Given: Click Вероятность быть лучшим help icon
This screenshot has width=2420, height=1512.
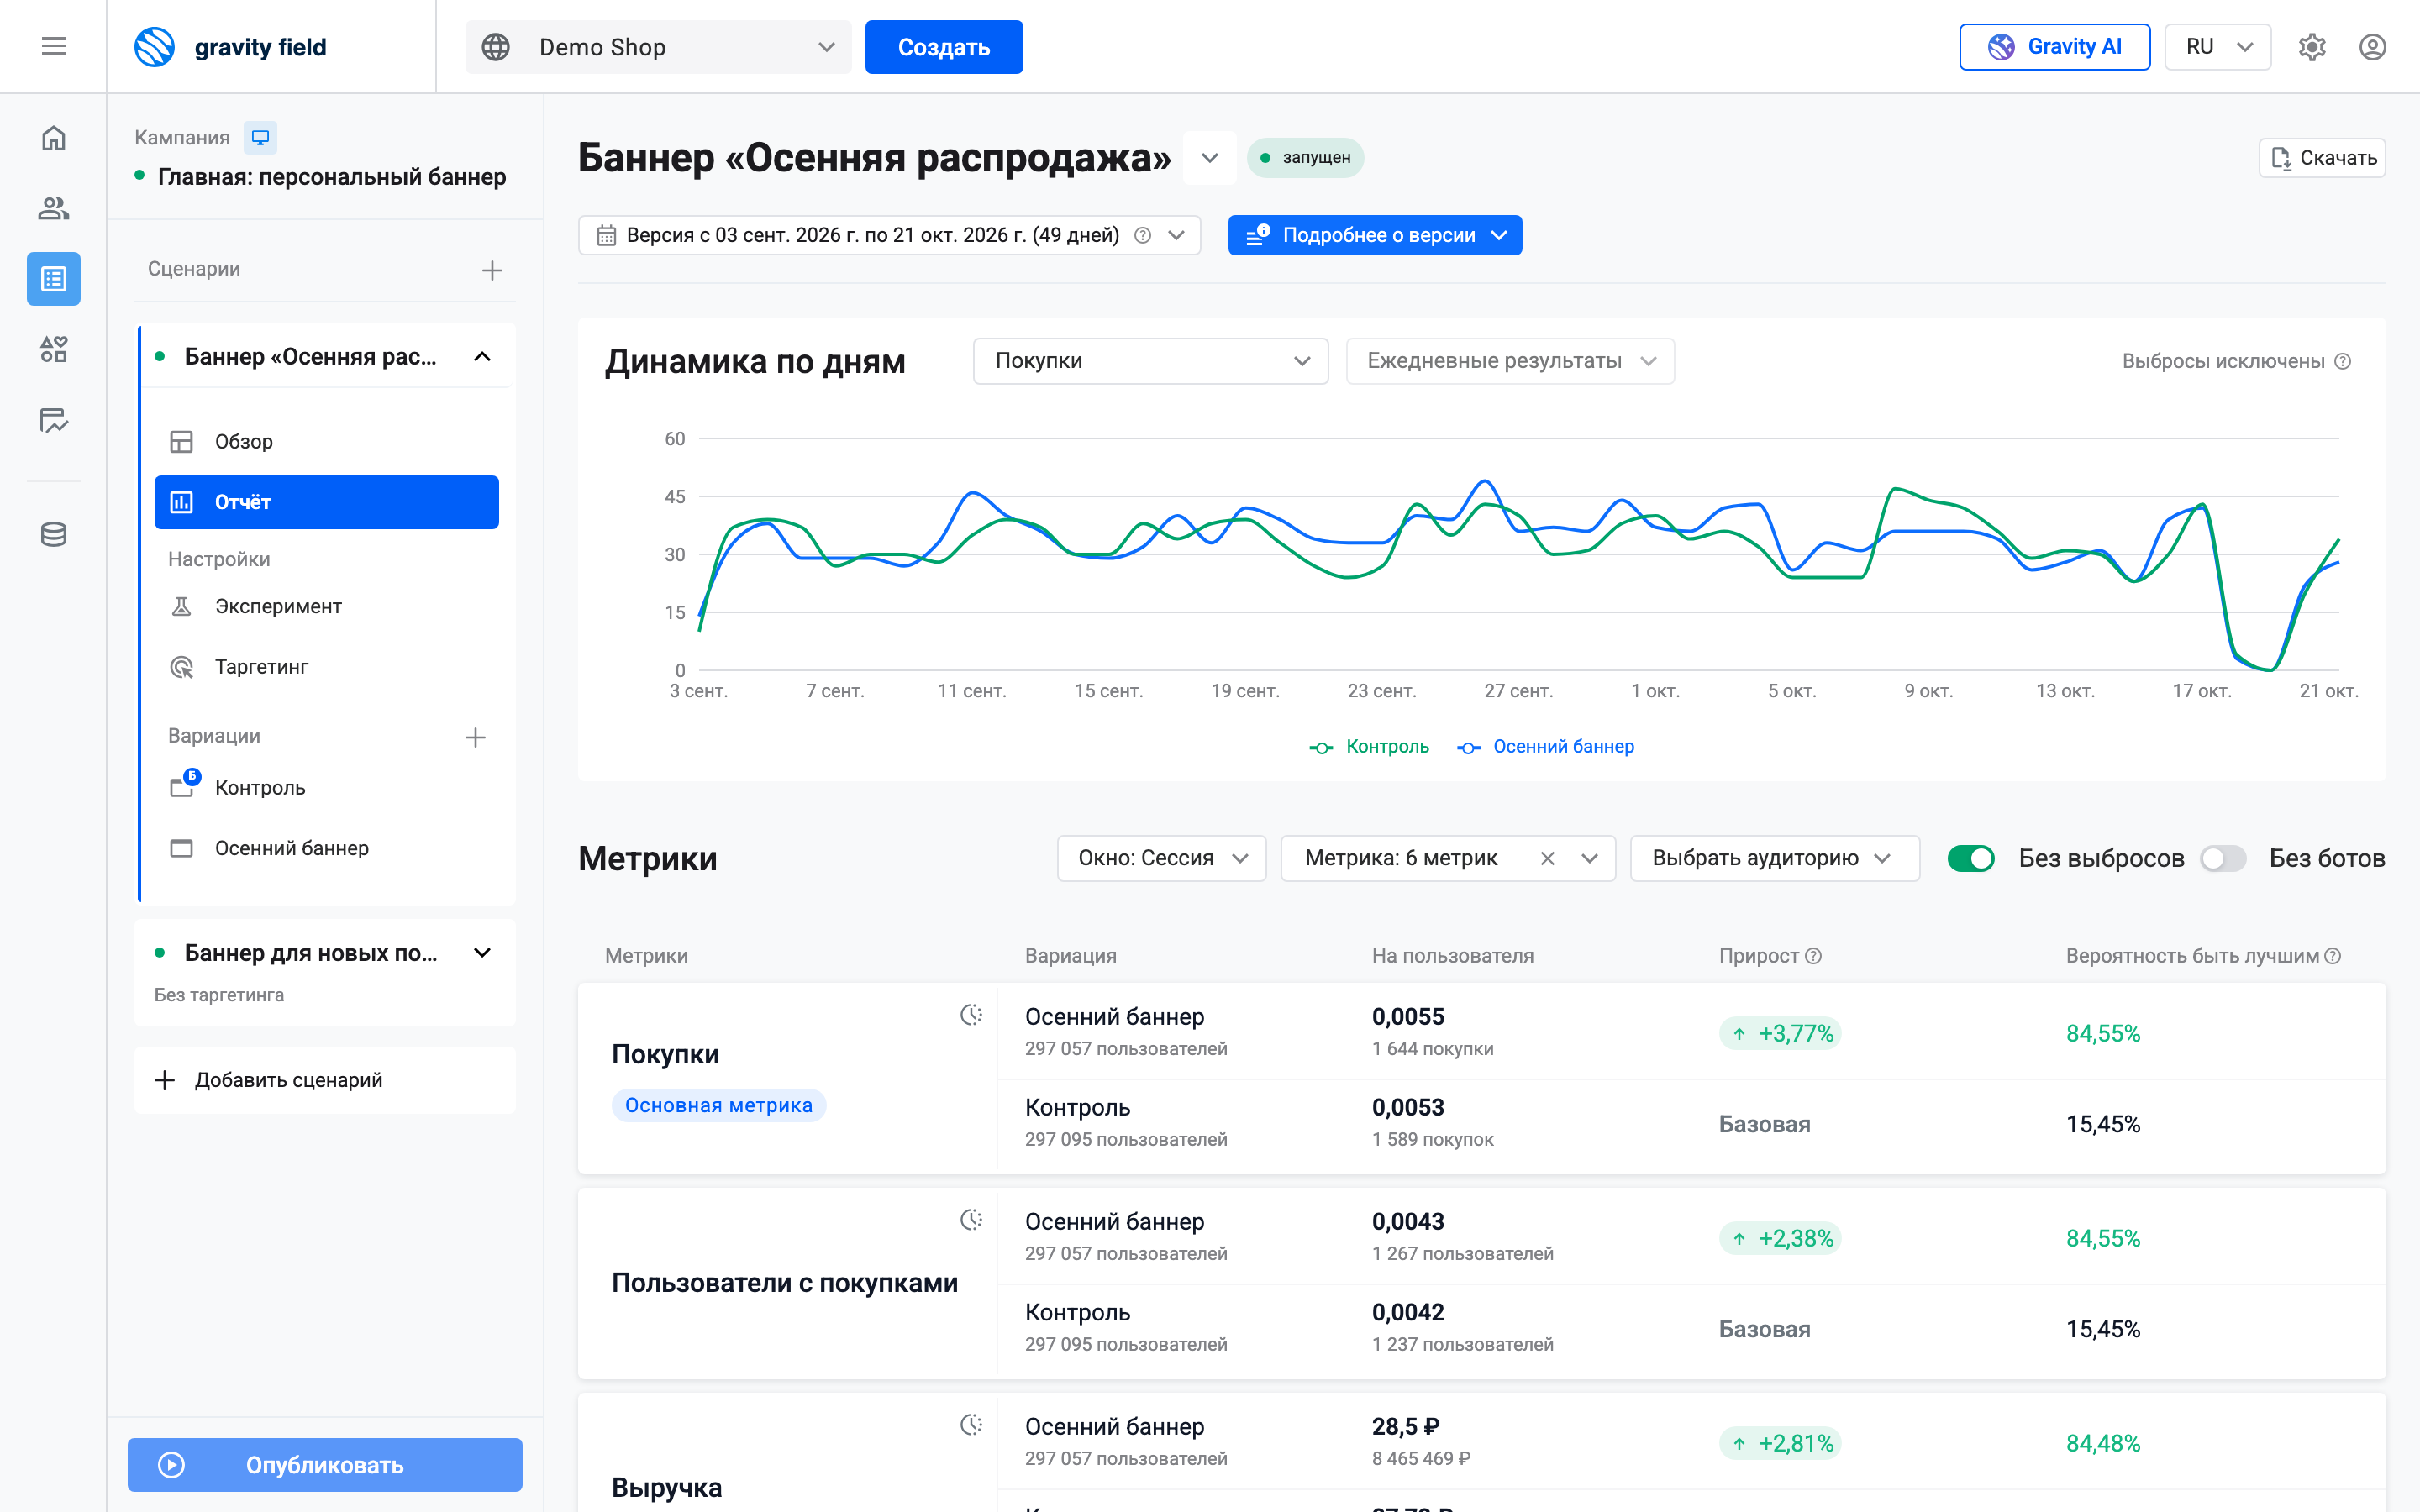Looking at the screenshot, I should click(2332, 955).
